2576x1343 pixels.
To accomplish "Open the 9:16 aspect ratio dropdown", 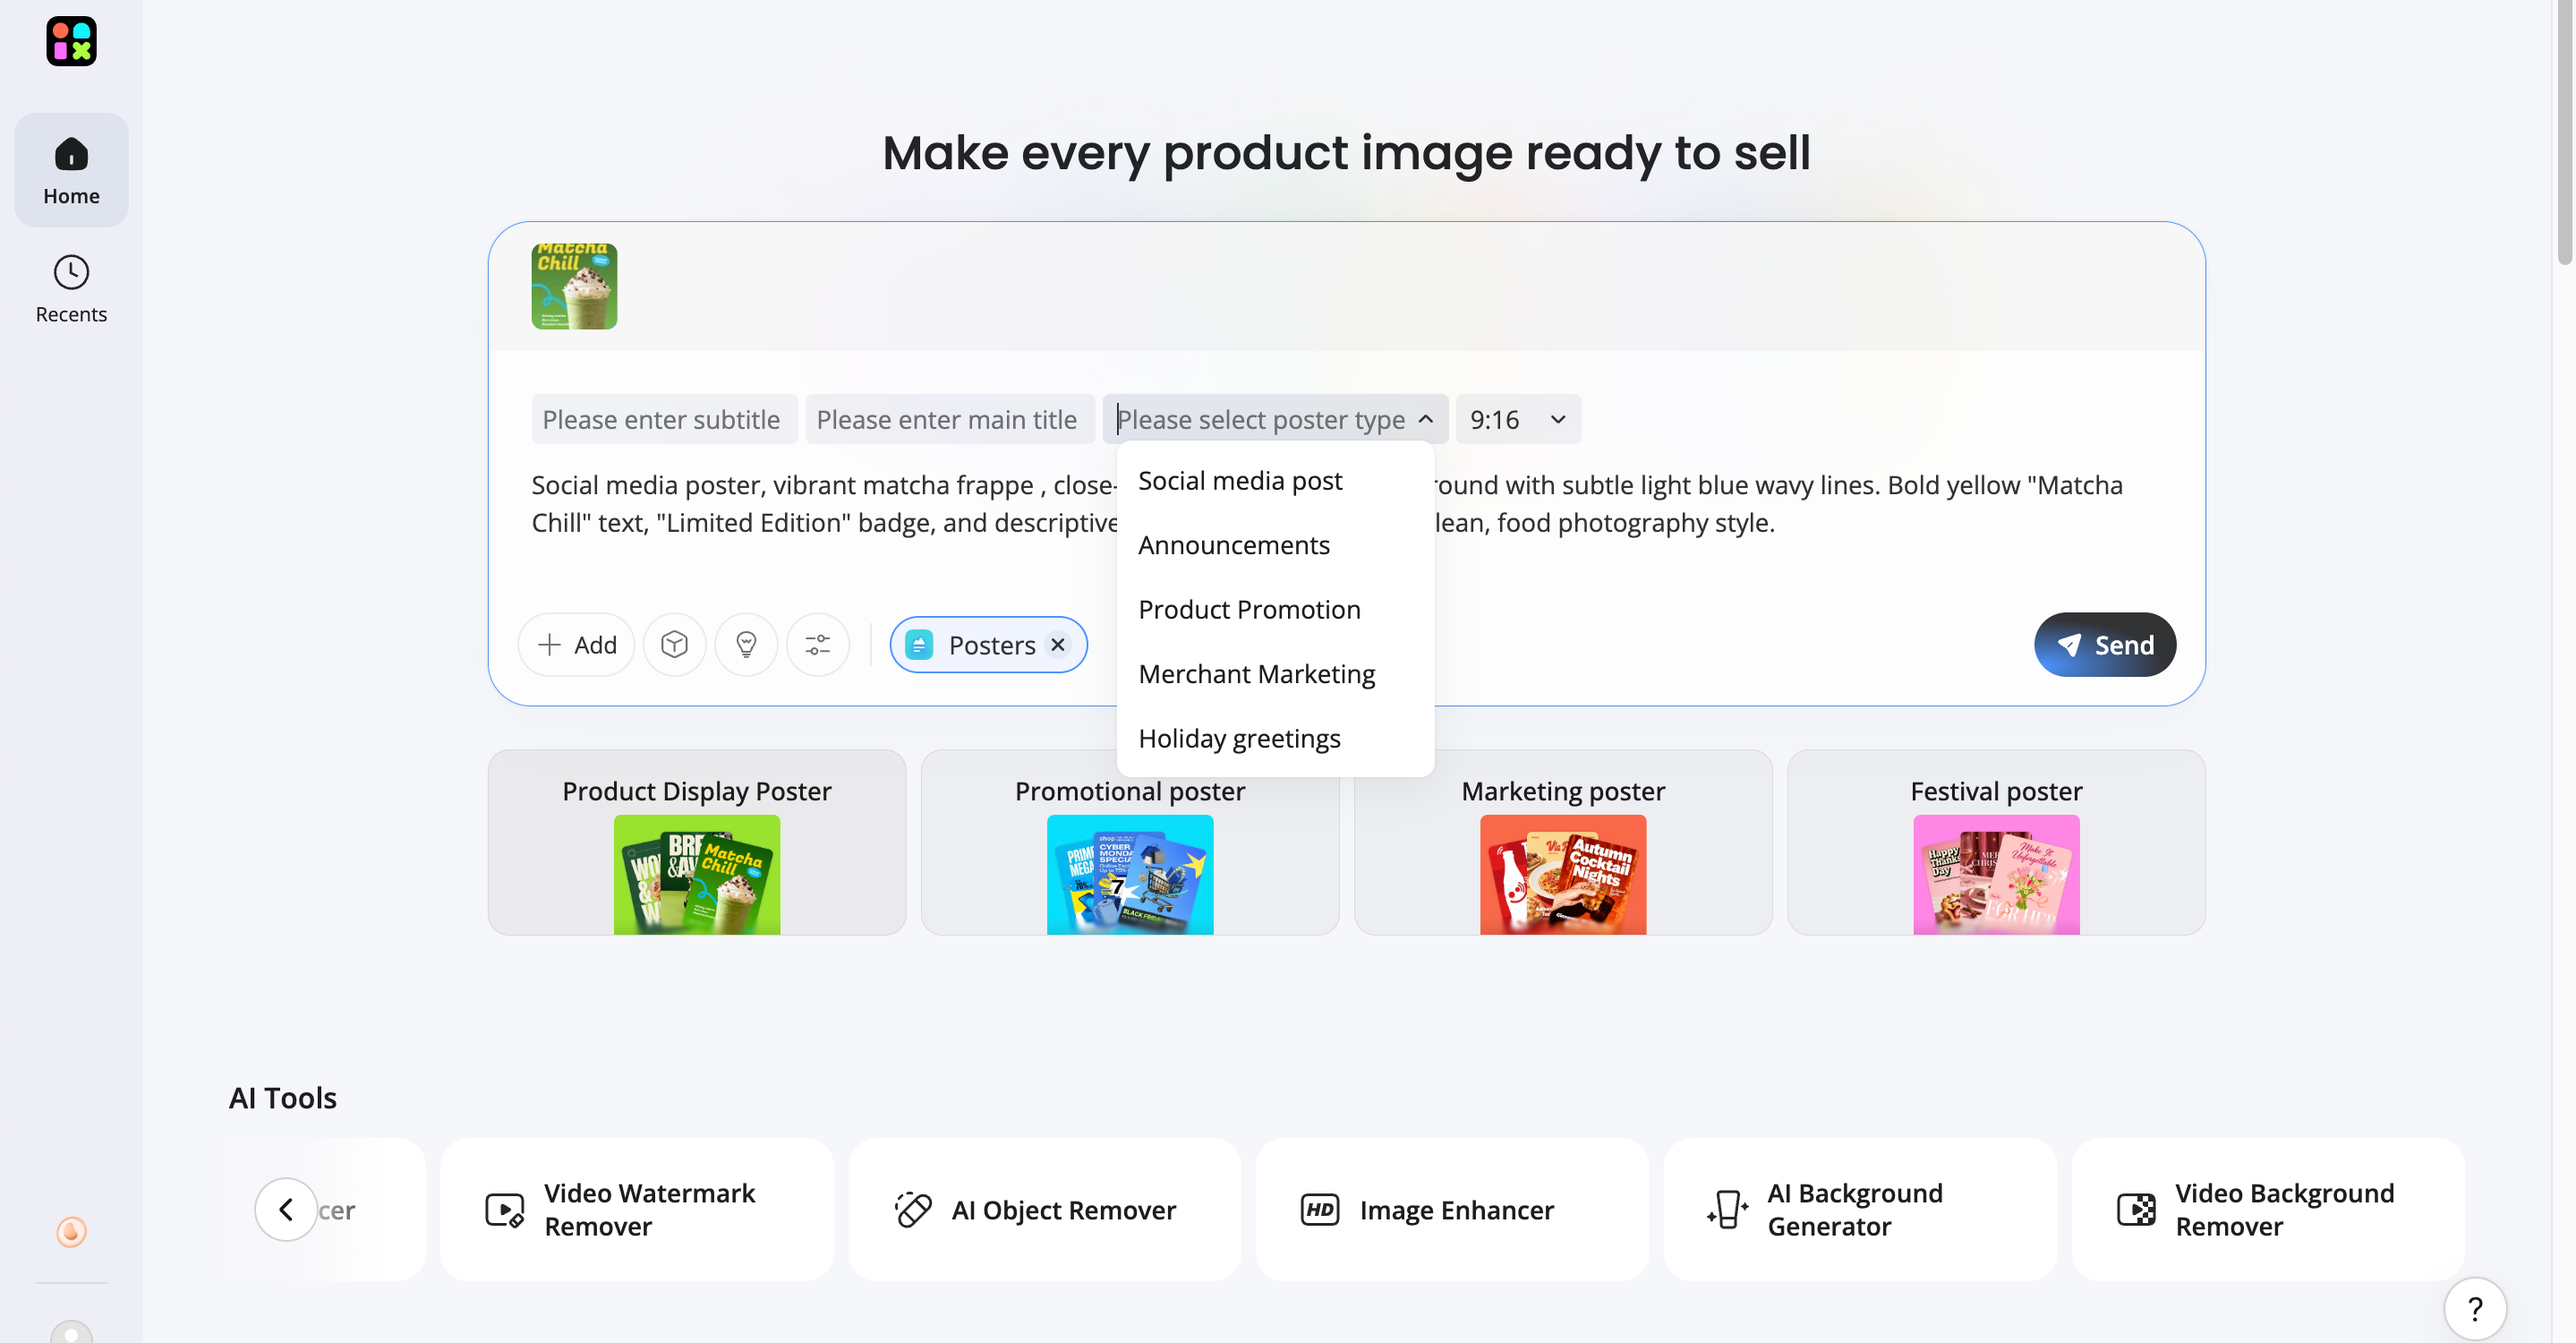I will 1517,420.
